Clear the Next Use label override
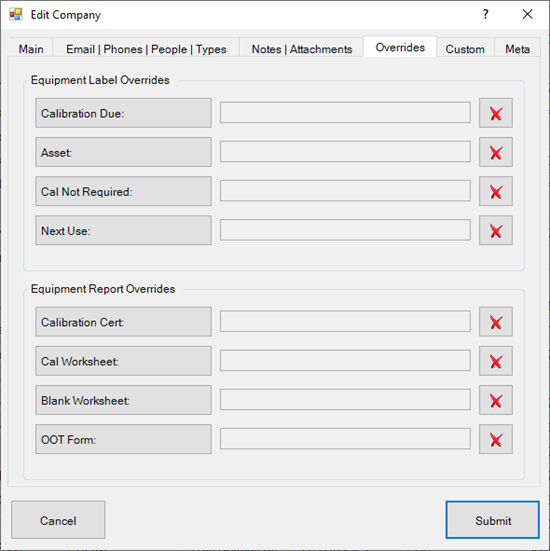The width and height of the screenshot is (550, 551). (496, 230)
